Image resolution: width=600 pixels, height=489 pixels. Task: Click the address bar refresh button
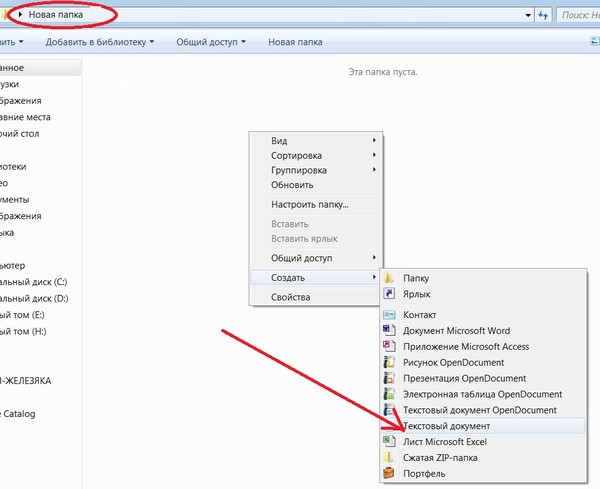542,16
